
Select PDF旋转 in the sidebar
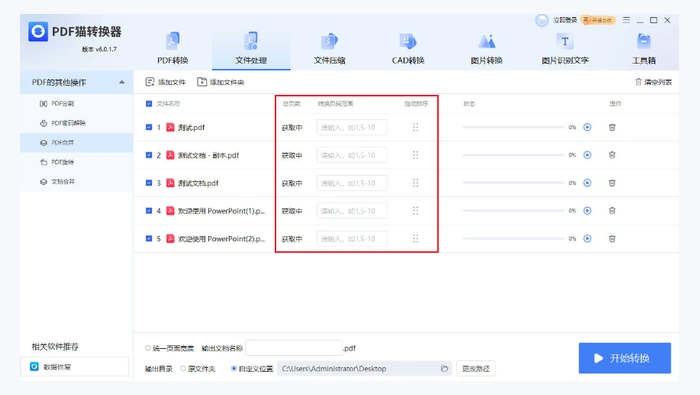pos(76,162)
